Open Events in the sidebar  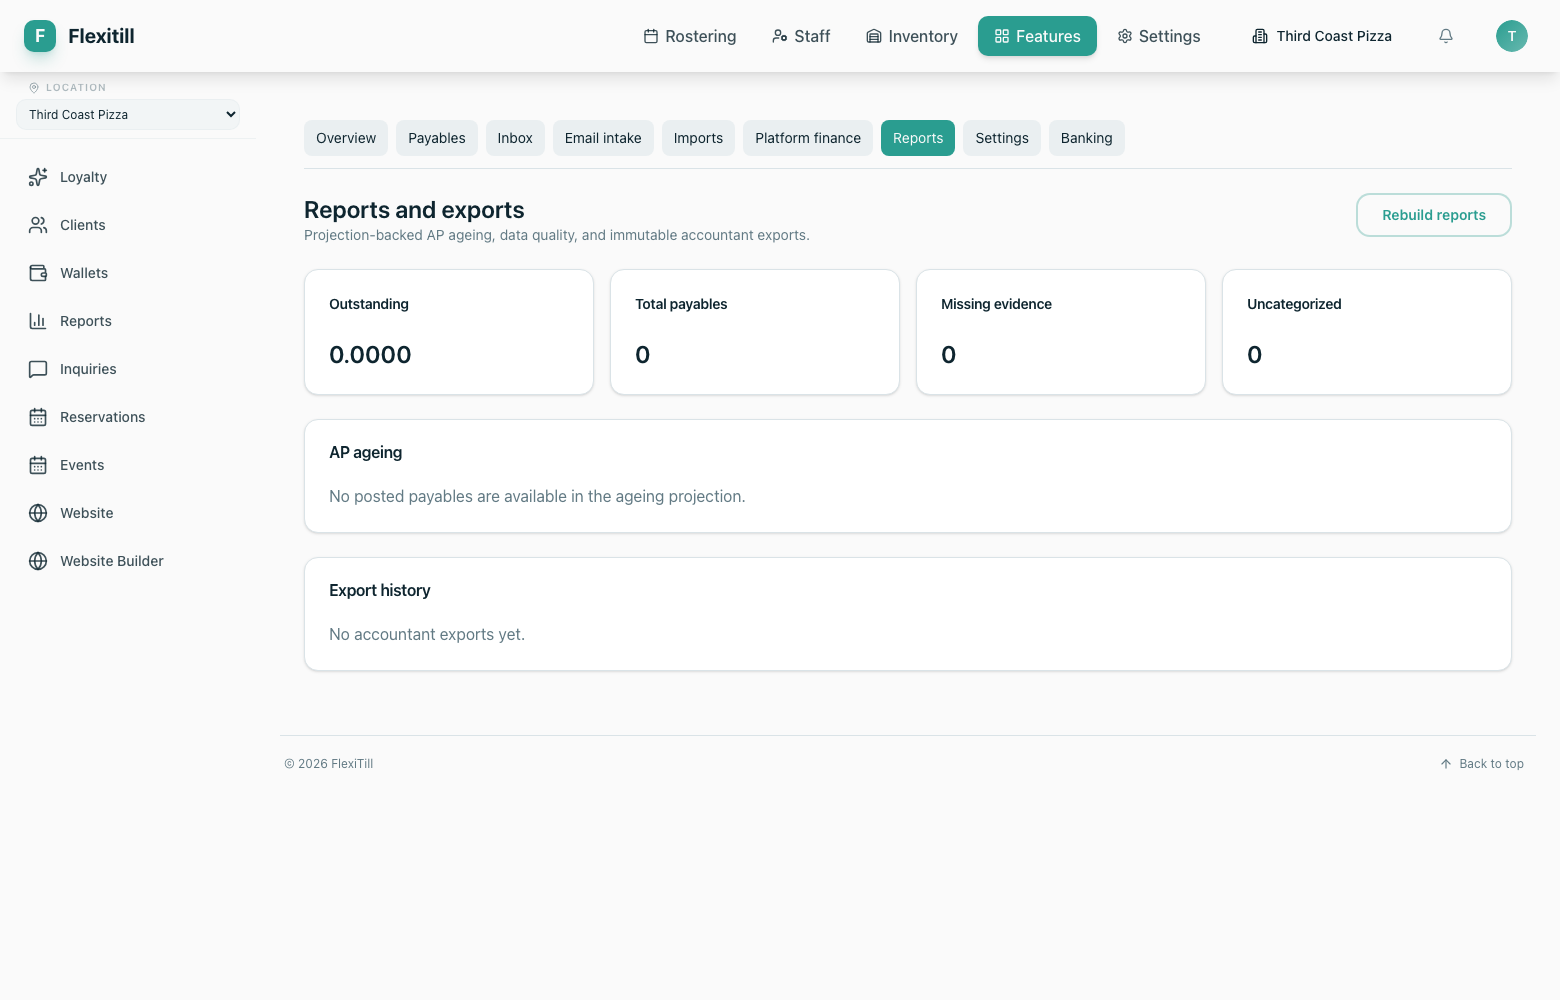(x=128, y=465)
